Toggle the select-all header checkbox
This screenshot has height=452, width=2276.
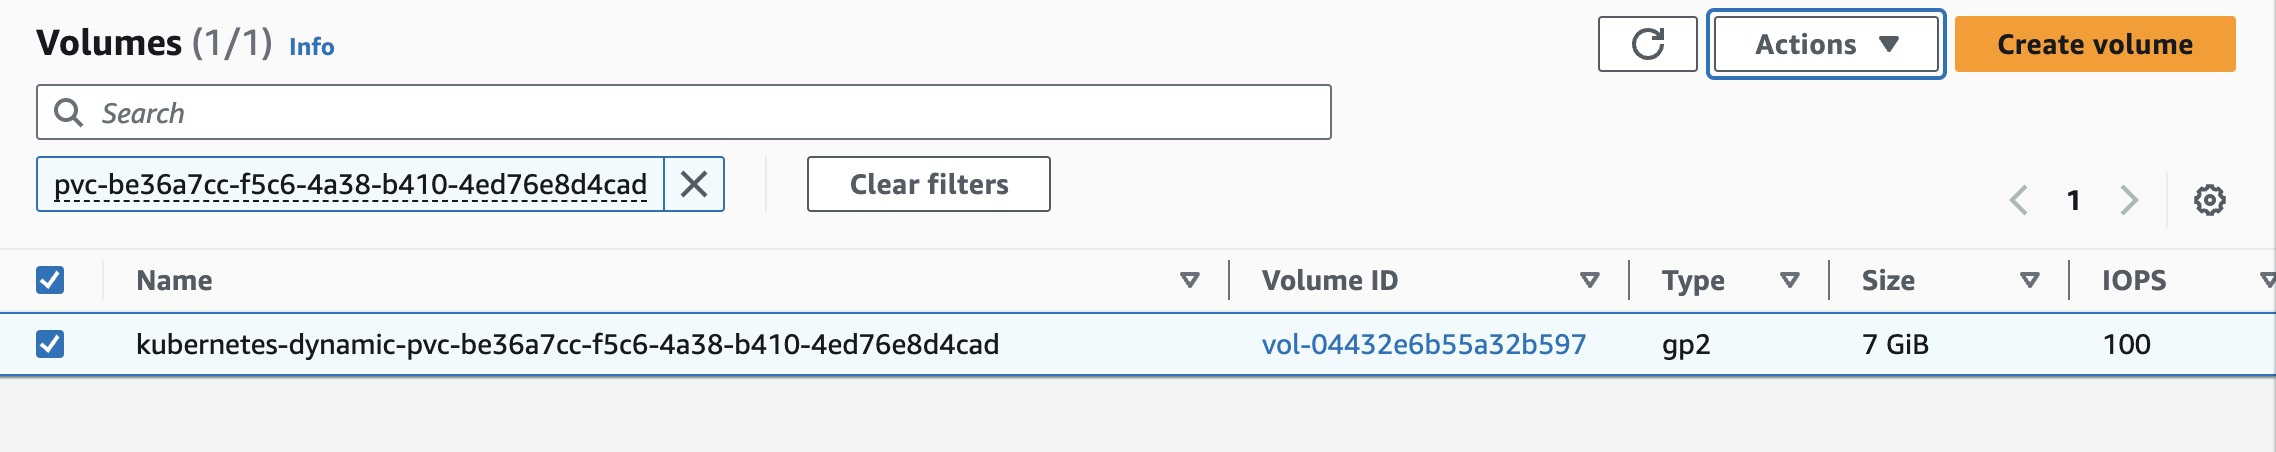click(x=50, y=280)
